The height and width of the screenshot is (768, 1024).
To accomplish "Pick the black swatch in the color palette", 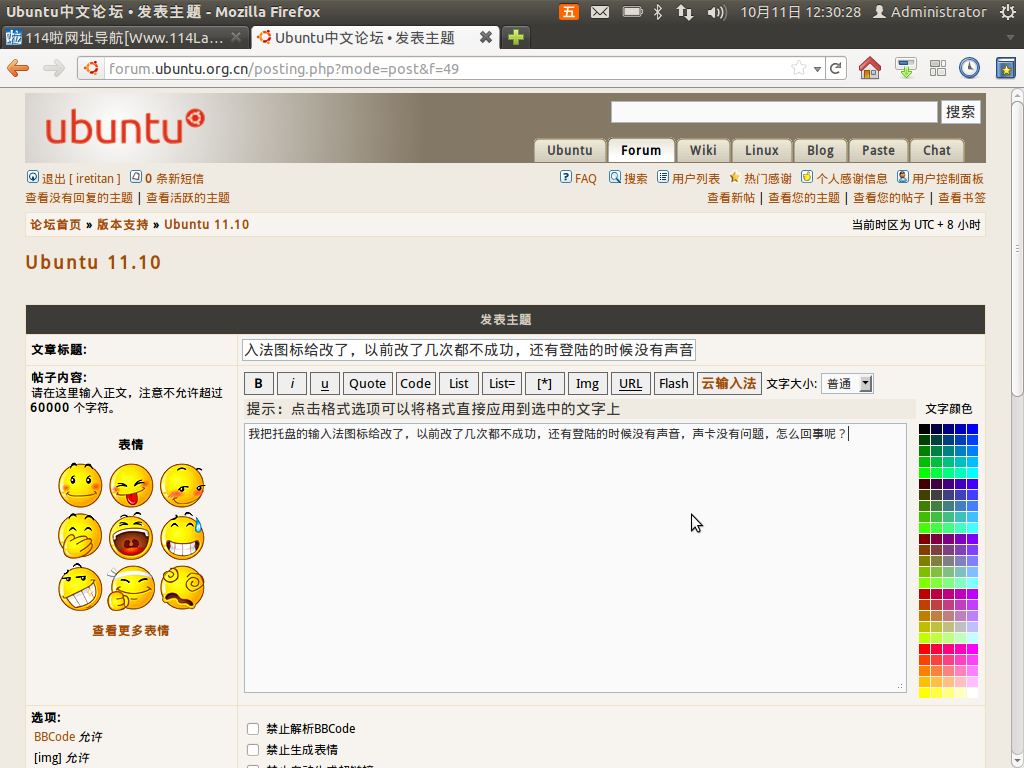I will 924,429.
